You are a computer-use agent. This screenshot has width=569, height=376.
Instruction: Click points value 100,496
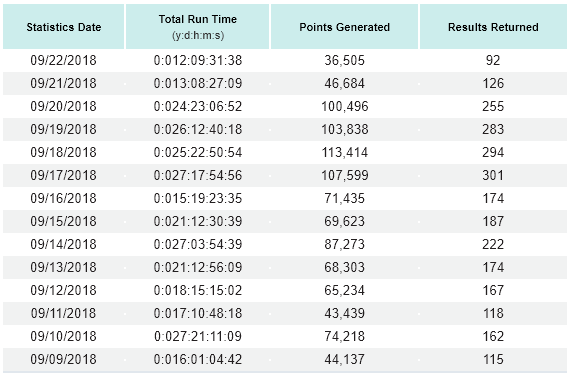(345, 106)
